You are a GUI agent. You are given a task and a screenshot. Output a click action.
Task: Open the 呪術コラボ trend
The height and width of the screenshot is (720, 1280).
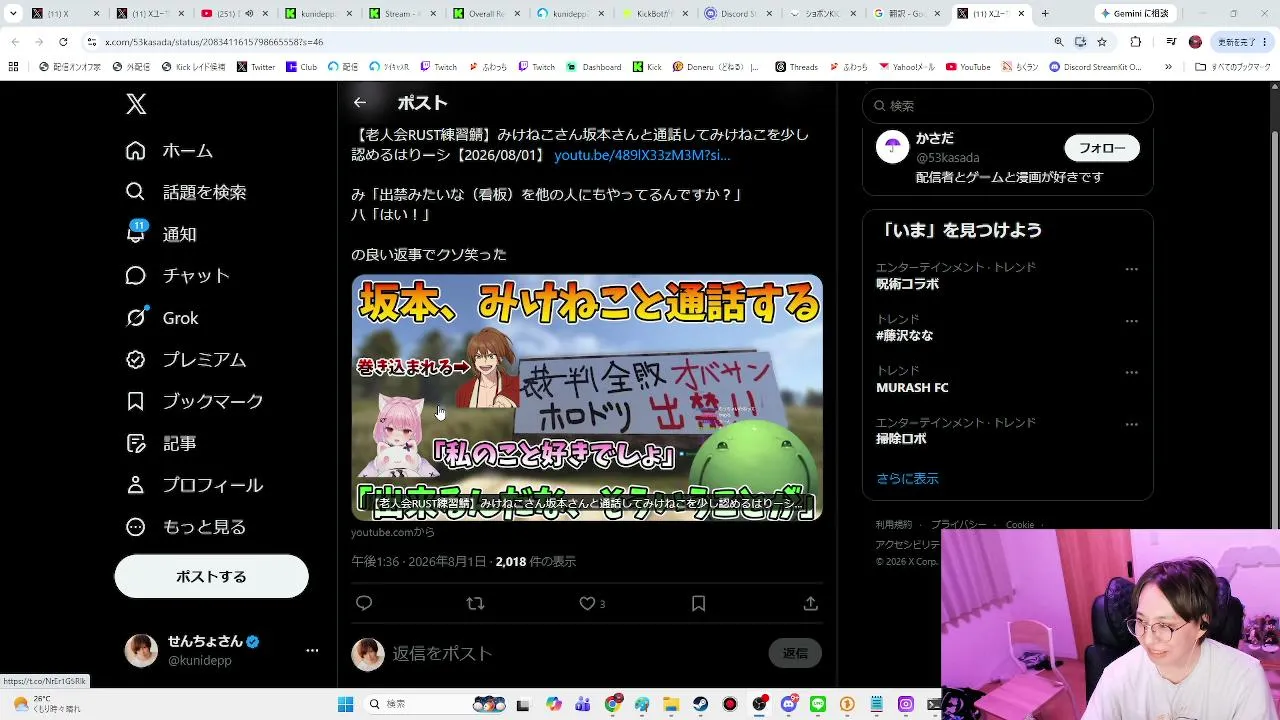click(908, 284)
